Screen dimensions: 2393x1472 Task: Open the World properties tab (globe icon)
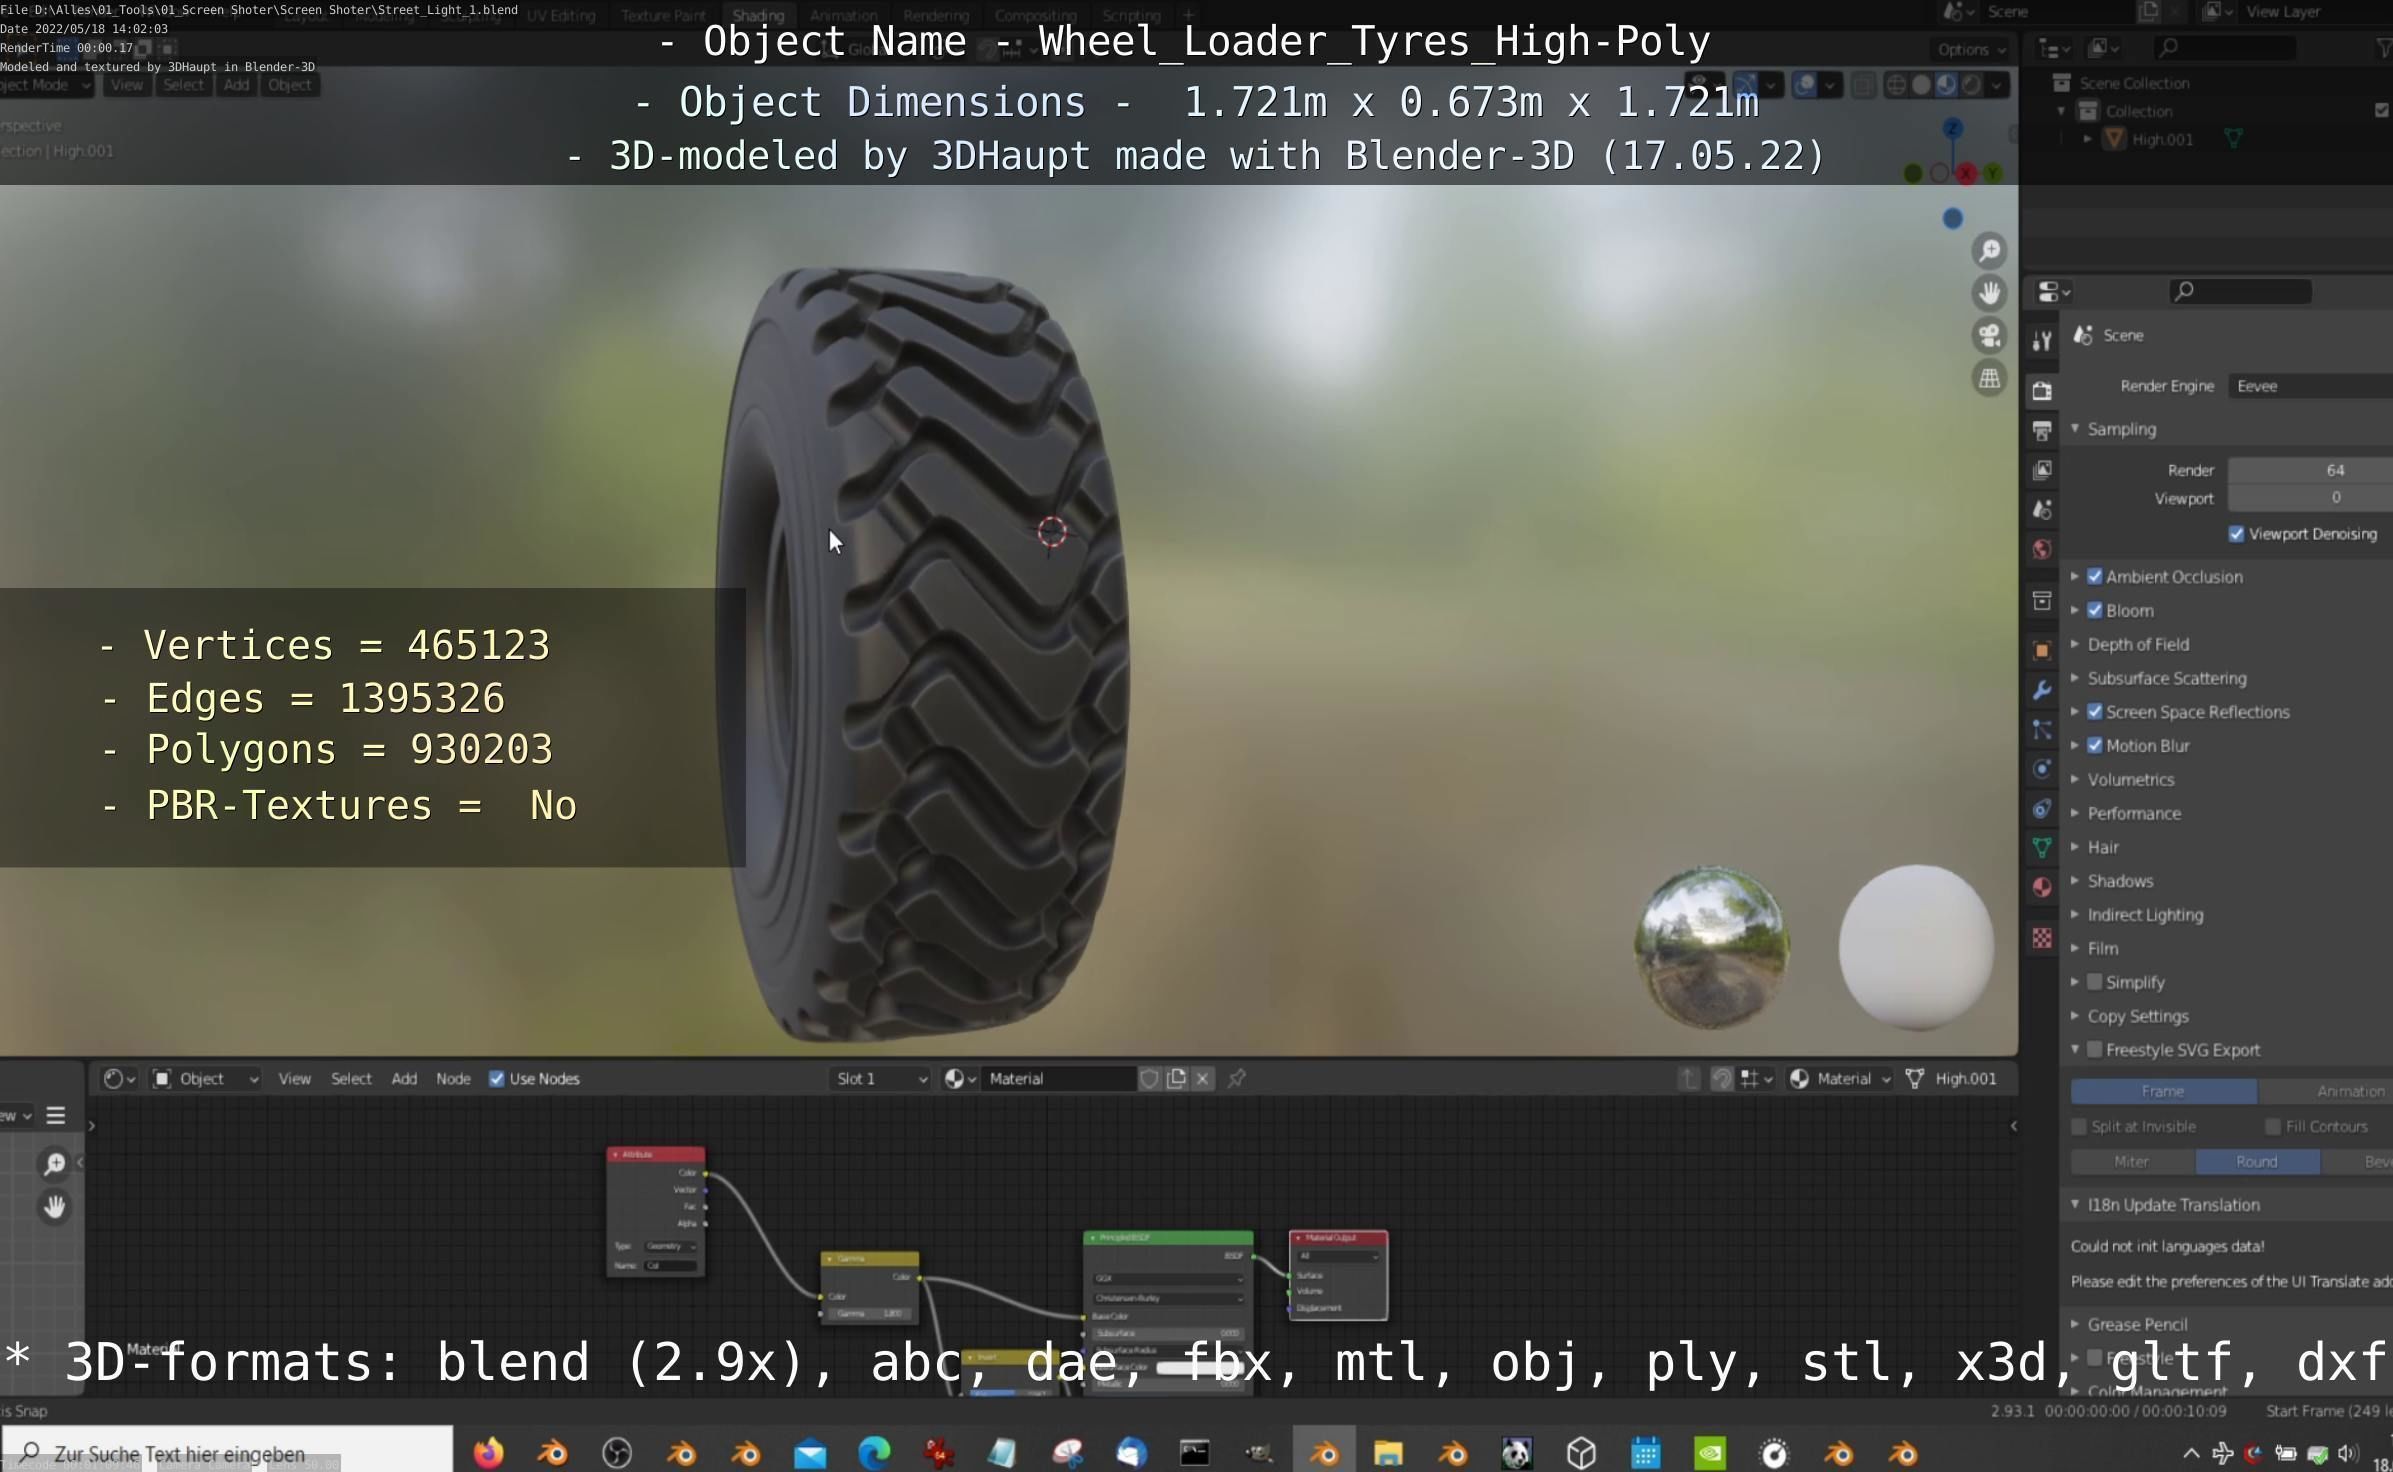pyautogui.click(x=2042, y=549)
